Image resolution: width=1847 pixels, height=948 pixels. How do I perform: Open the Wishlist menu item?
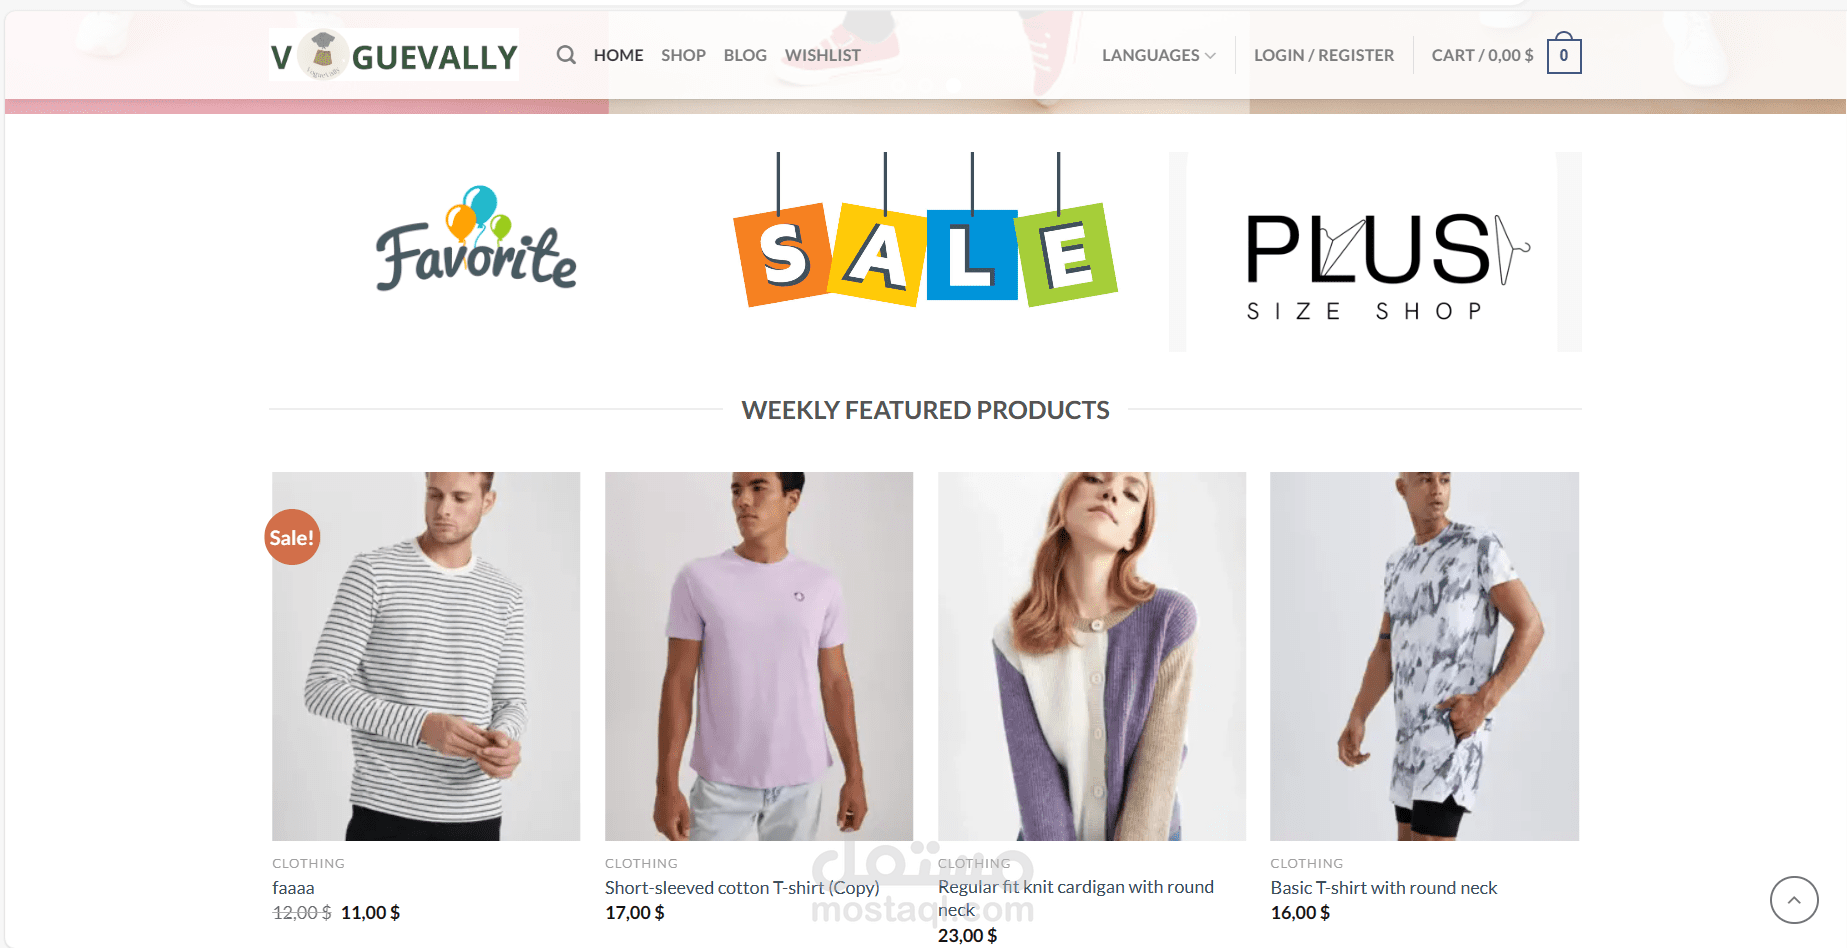822,55
